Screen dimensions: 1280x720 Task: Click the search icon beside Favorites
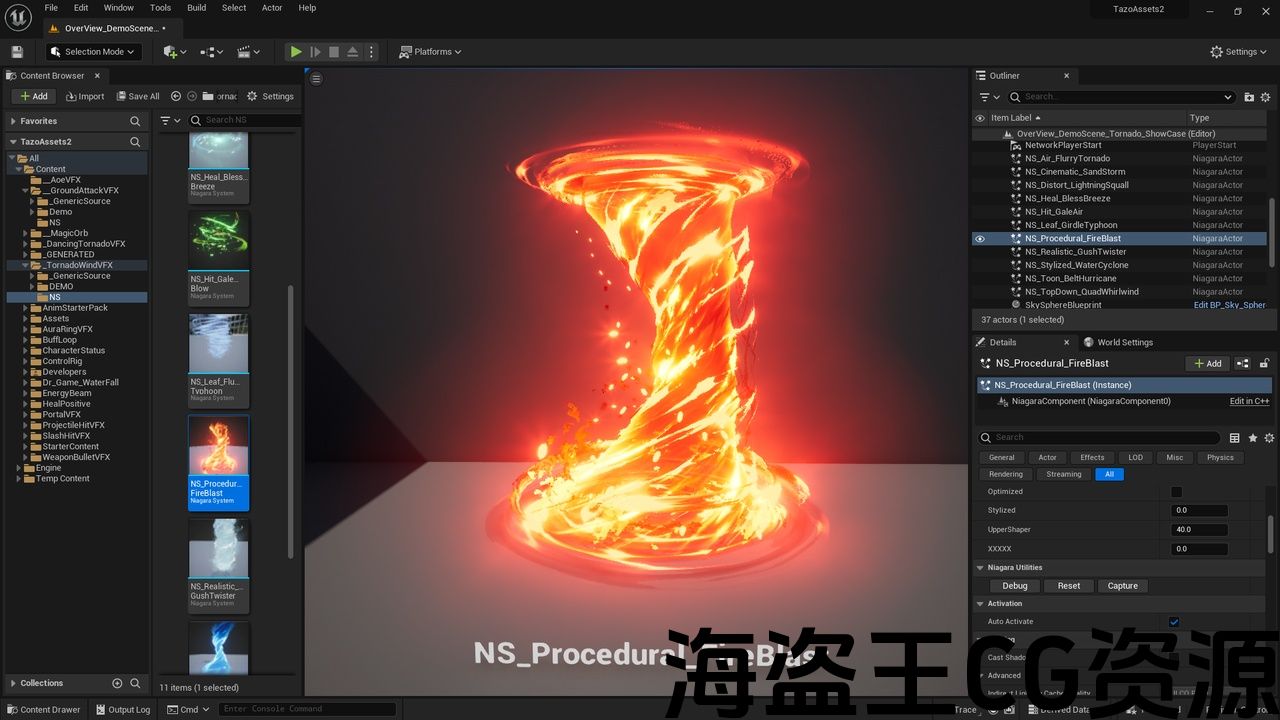pos(135,121)
